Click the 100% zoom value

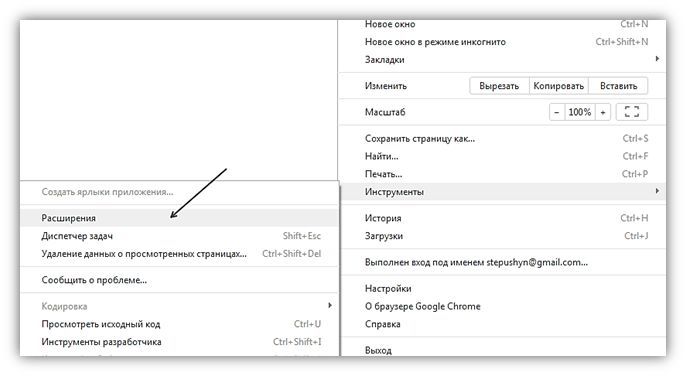pyautogui.click(x=580, y=112)
